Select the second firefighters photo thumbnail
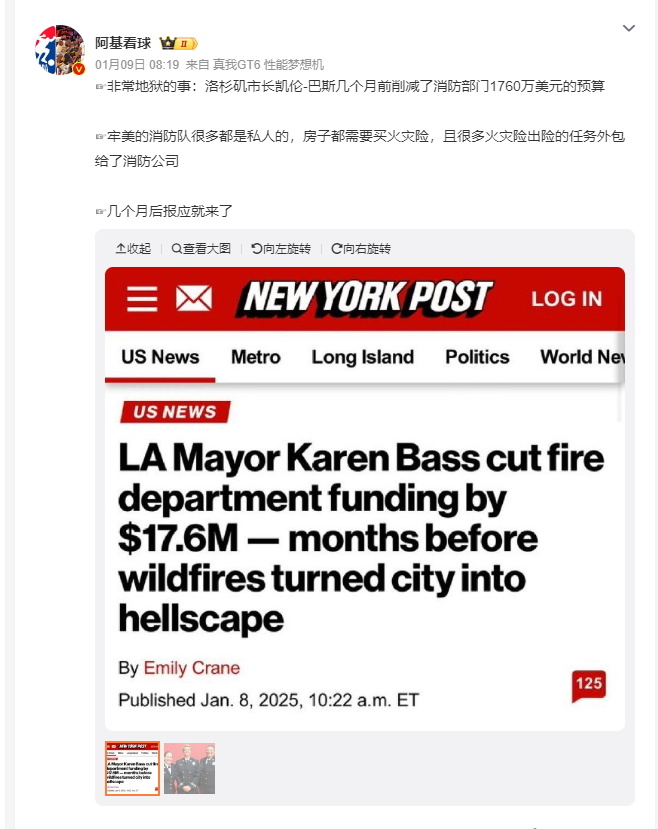 [x=189, y=768]
